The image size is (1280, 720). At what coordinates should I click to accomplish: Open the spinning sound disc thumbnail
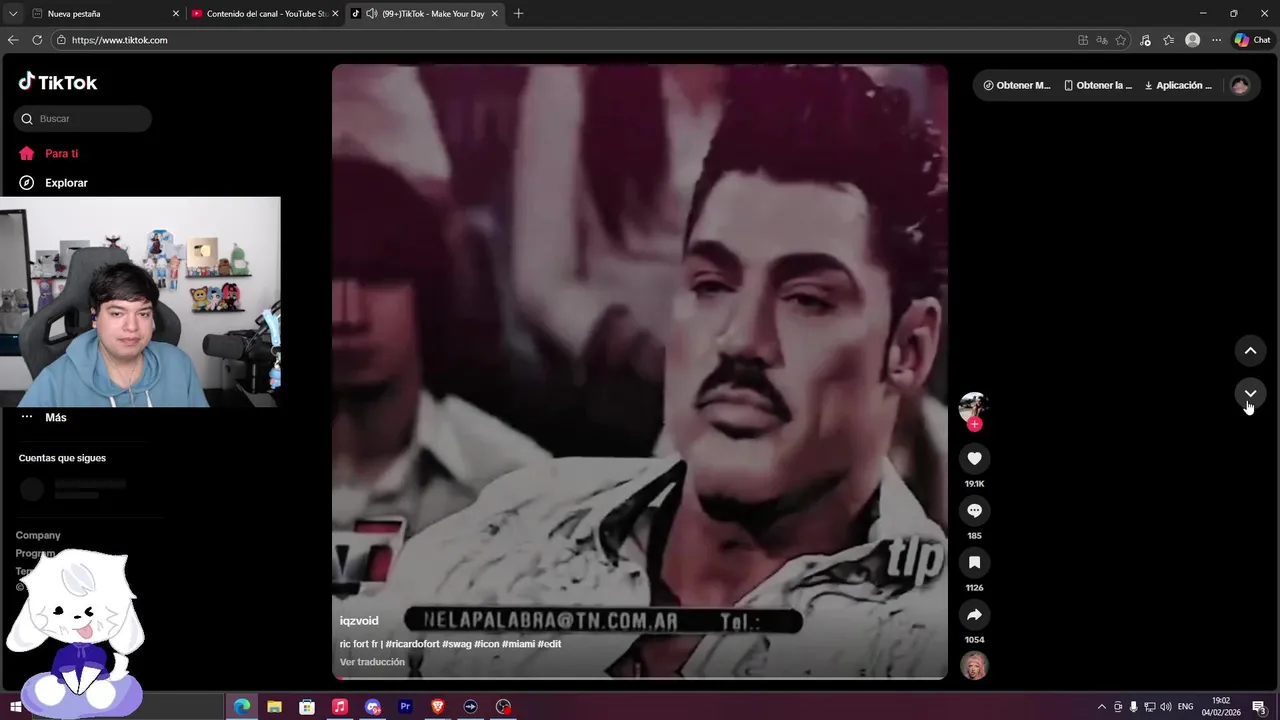click(974, 666)
